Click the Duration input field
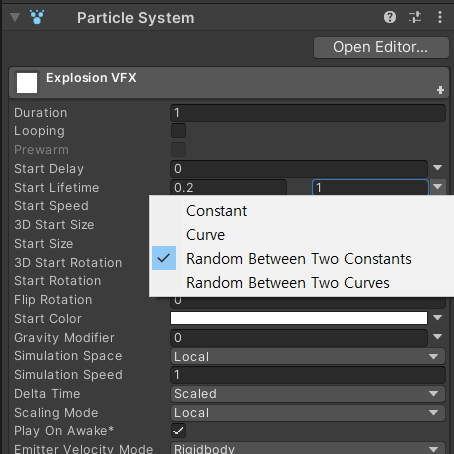The image size is (454, 454). (308, 113)
